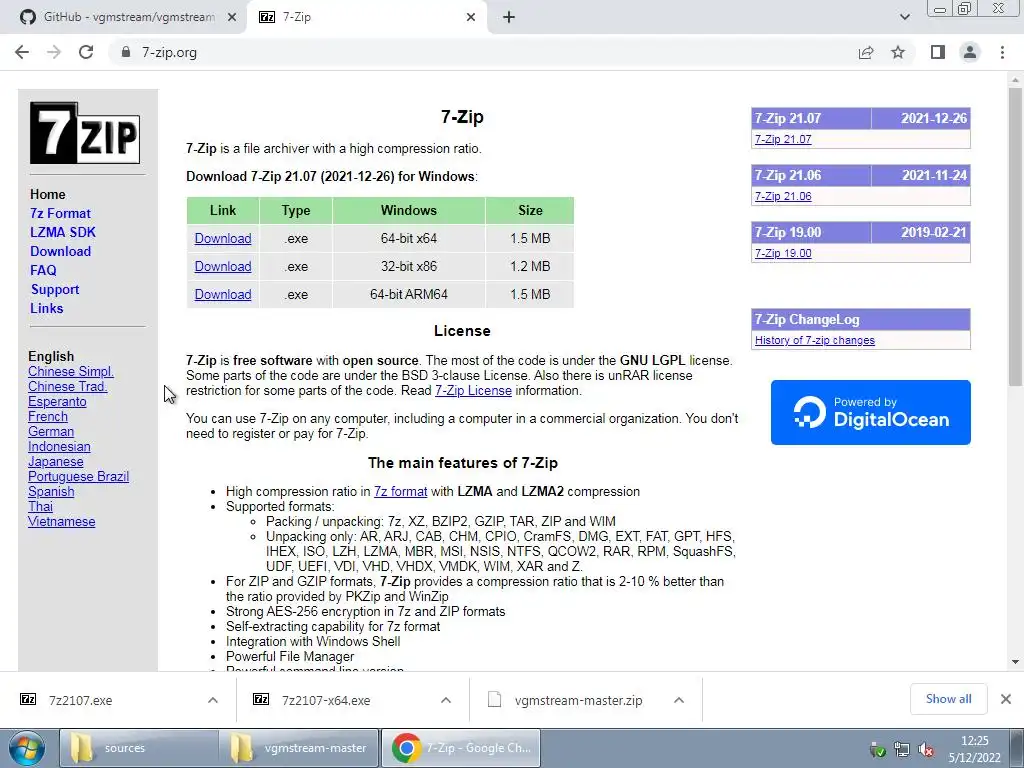Click the 7-Zip logo image
This screenshot has width=1024, height=768.
[85, 133]
